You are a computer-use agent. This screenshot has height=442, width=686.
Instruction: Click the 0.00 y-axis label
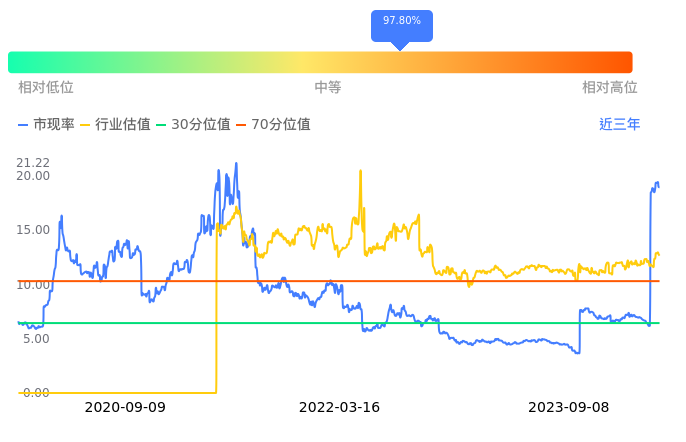coord(36,393)
